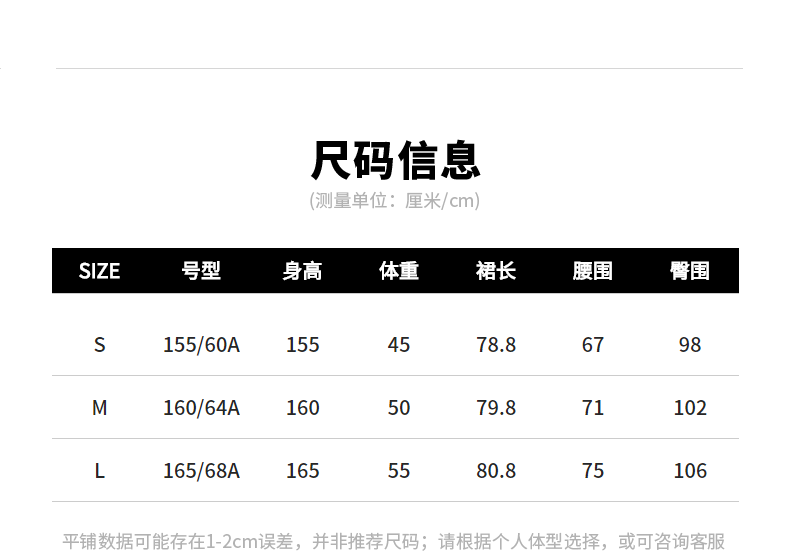
Task: Click the 78.8 skirt length value
Action: [x=496, y=345]
